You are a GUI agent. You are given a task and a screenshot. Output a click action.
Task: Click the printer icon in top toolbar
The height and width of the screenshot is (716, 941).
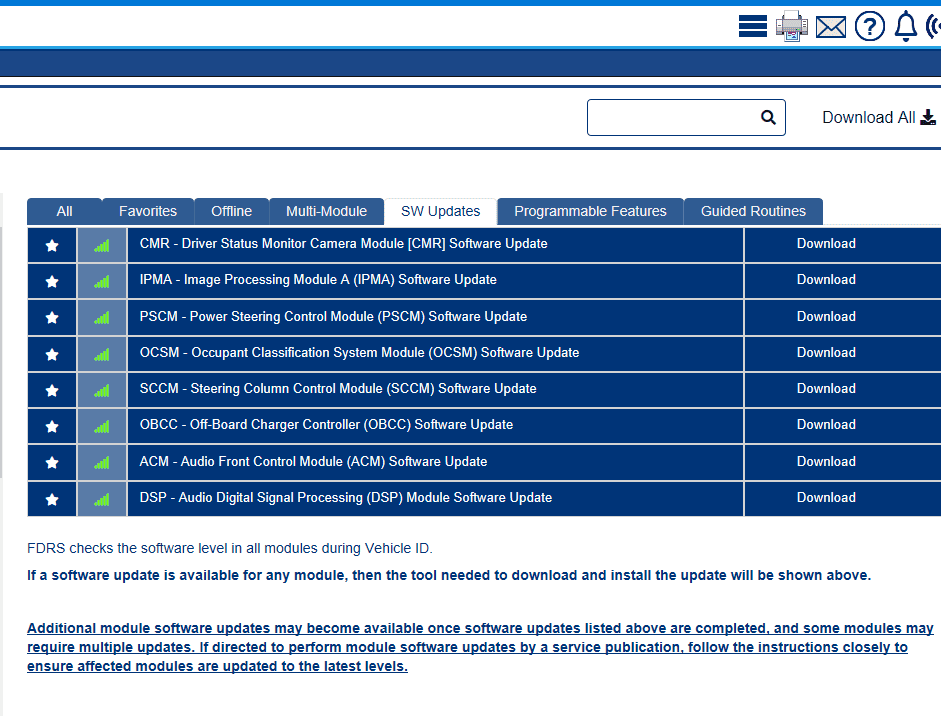(x=791, y=26)
